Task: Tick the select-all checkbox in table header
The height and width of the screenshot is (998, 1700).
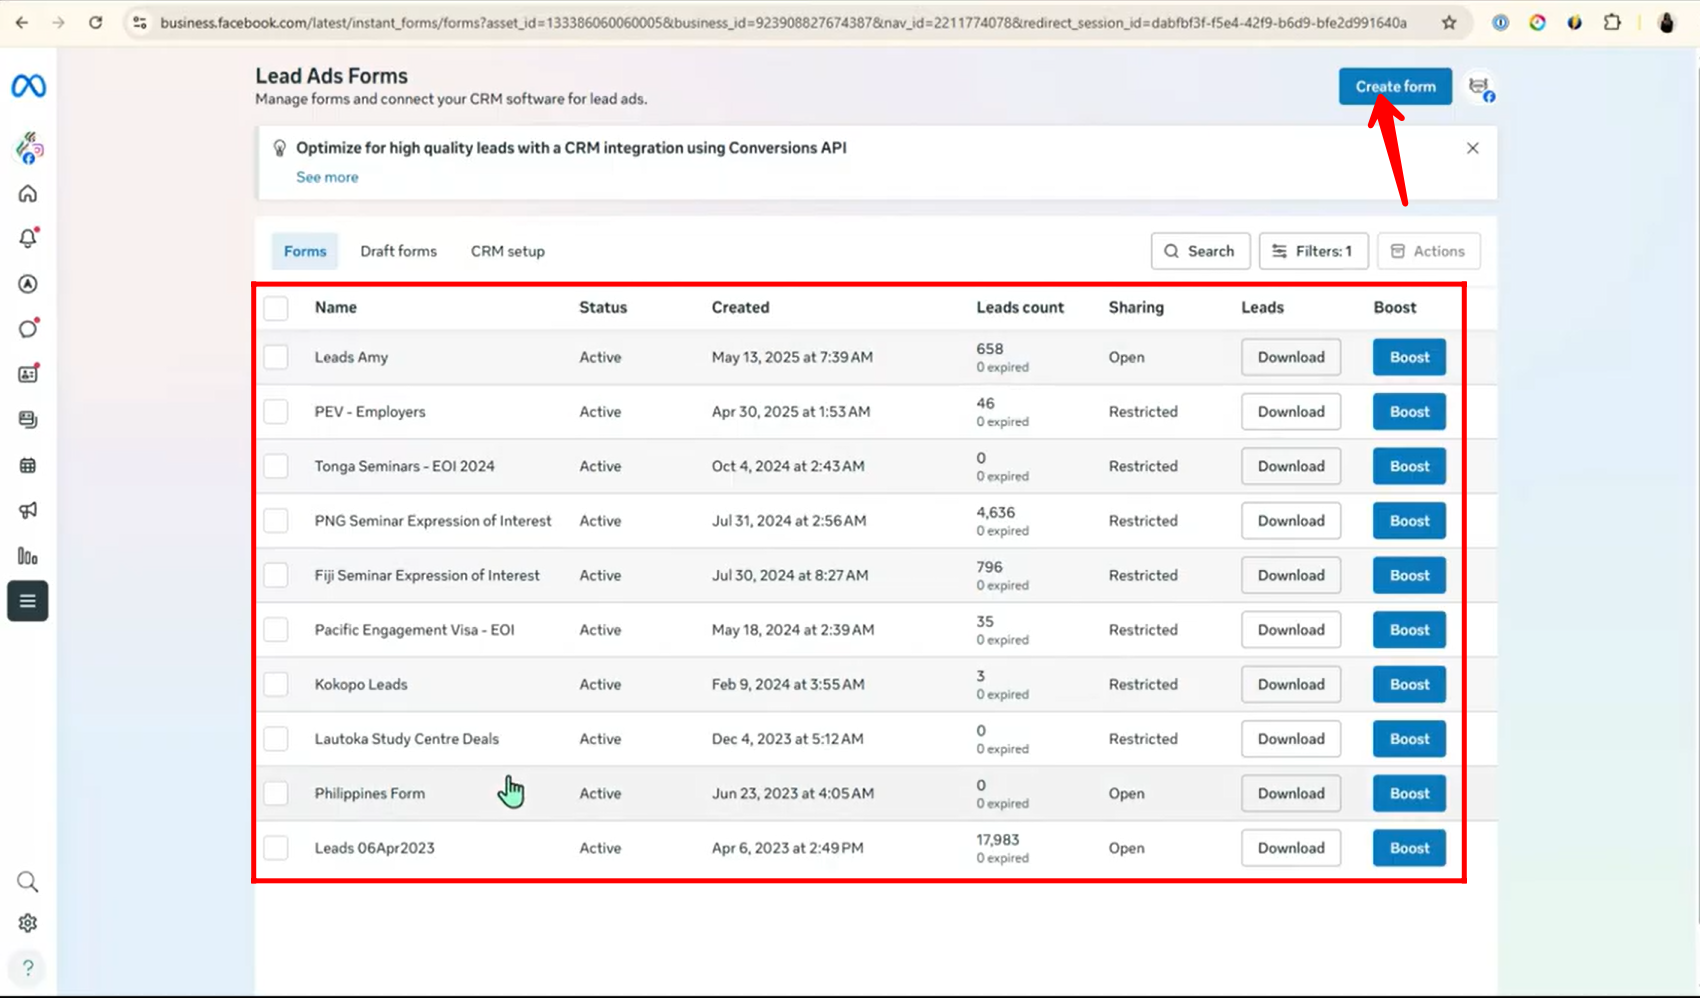Action: click(x=276, y=308)
